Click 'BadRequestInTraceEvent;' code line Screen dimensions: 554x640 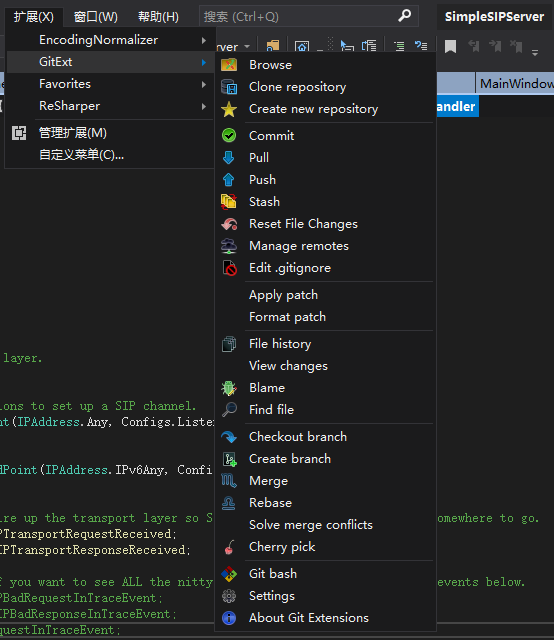[x=81, y=598]
